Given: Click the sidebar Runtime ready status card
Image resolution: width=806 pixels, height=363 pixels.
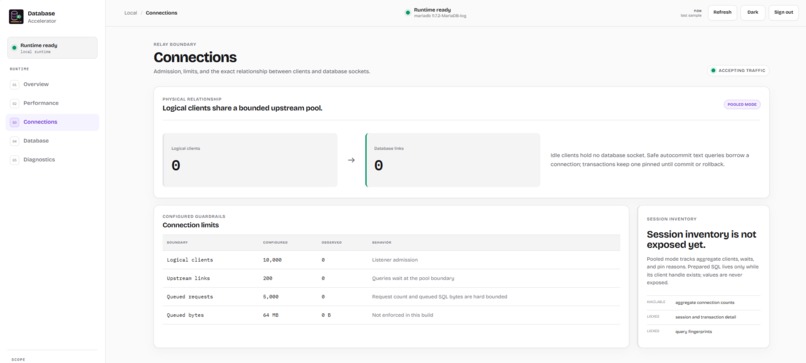Looking at the screenshot, I should tap(52, 48).
